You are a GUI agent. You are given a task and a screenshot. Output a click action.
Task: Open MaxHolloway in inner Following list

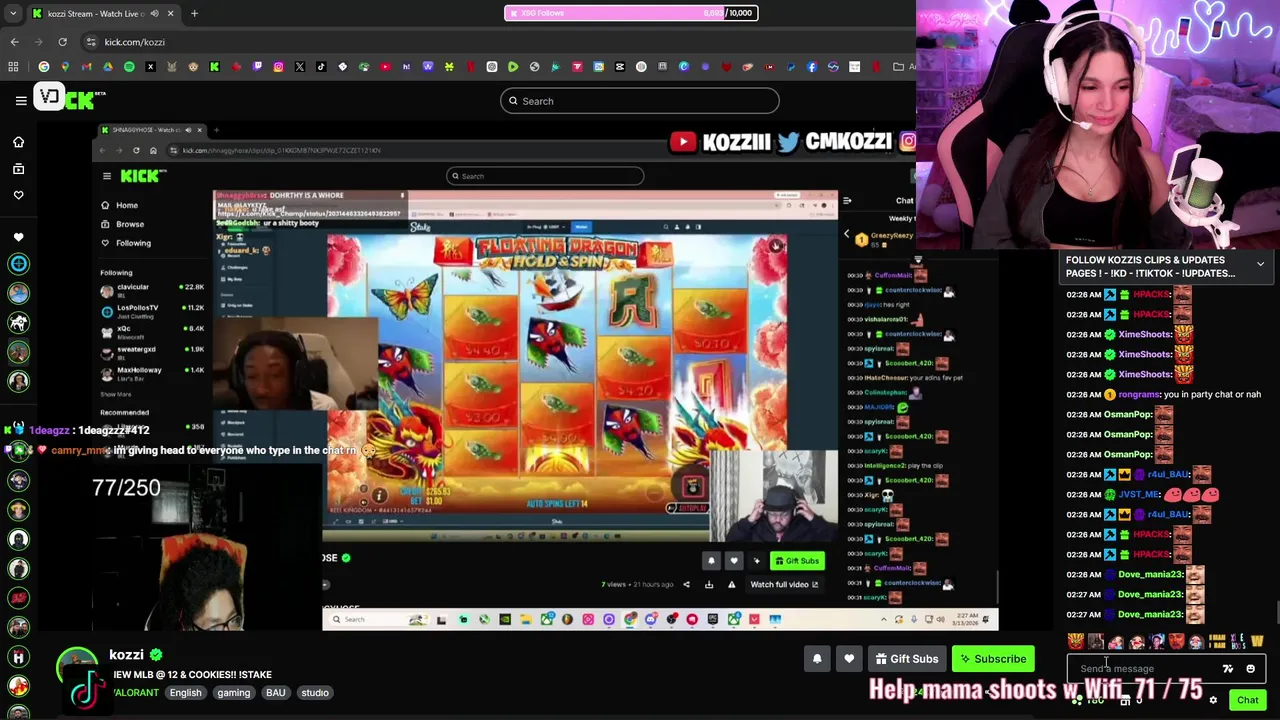point(152,374)
